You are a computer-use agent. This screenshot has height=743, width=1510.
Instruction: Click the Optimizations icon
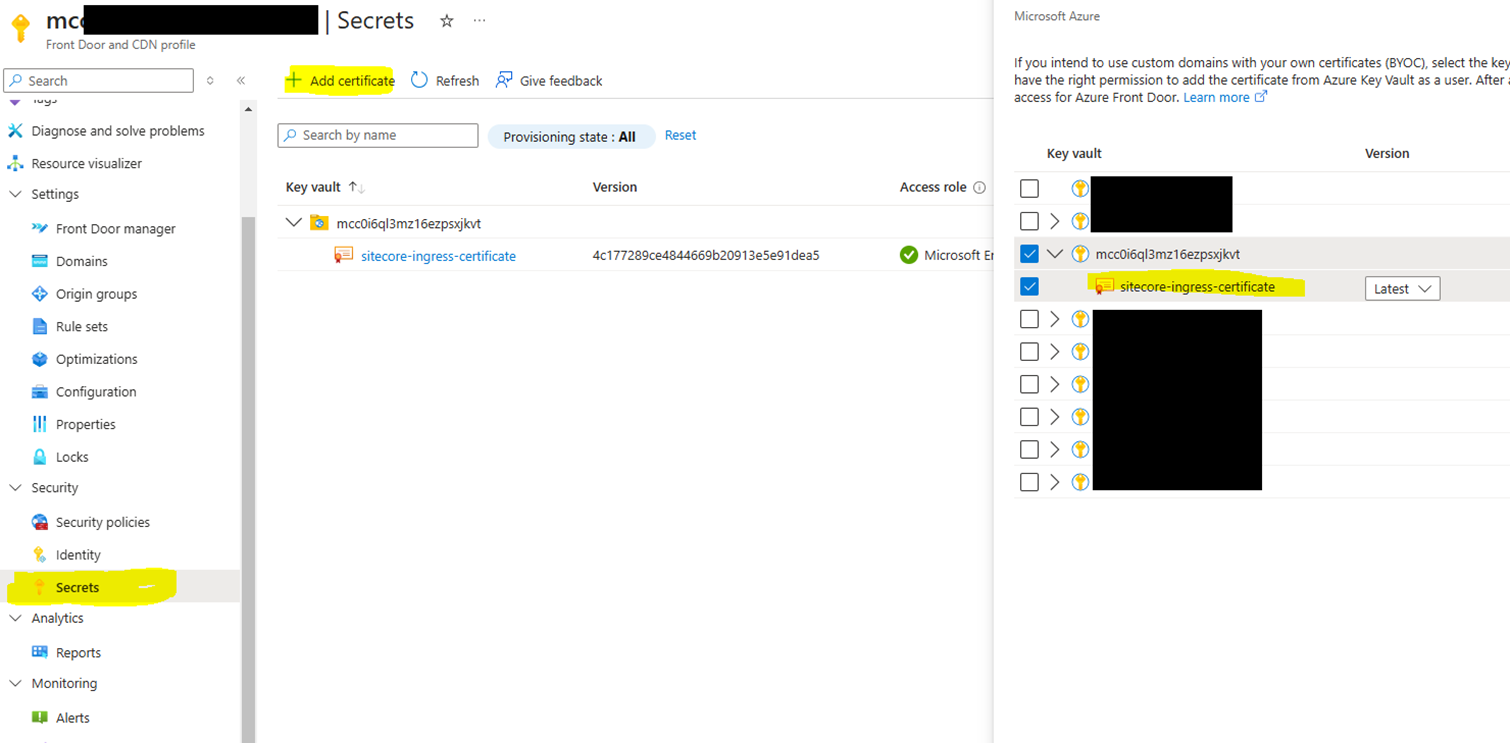coord(40,359)
